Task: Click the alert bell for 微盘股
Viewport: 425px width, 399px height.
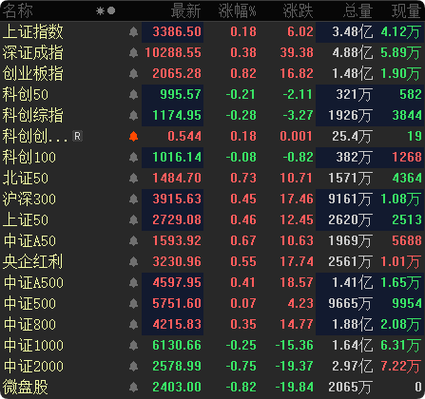Action: [133, 387]
